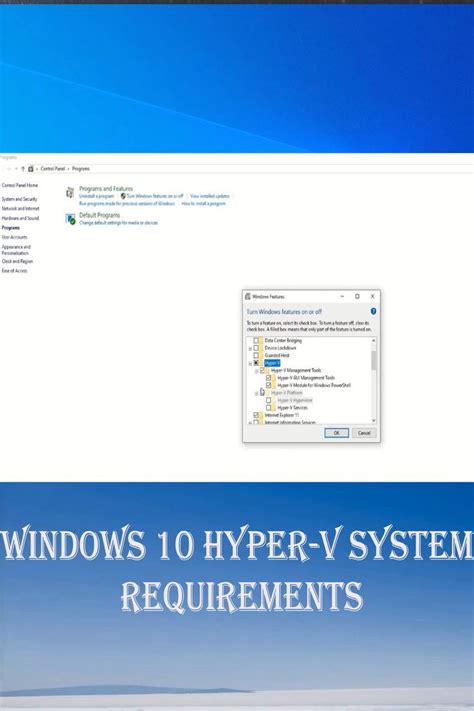Uncheck Hyper-V GUI Management Tools checkbox
474x711 pixels.
coord(269,378)
